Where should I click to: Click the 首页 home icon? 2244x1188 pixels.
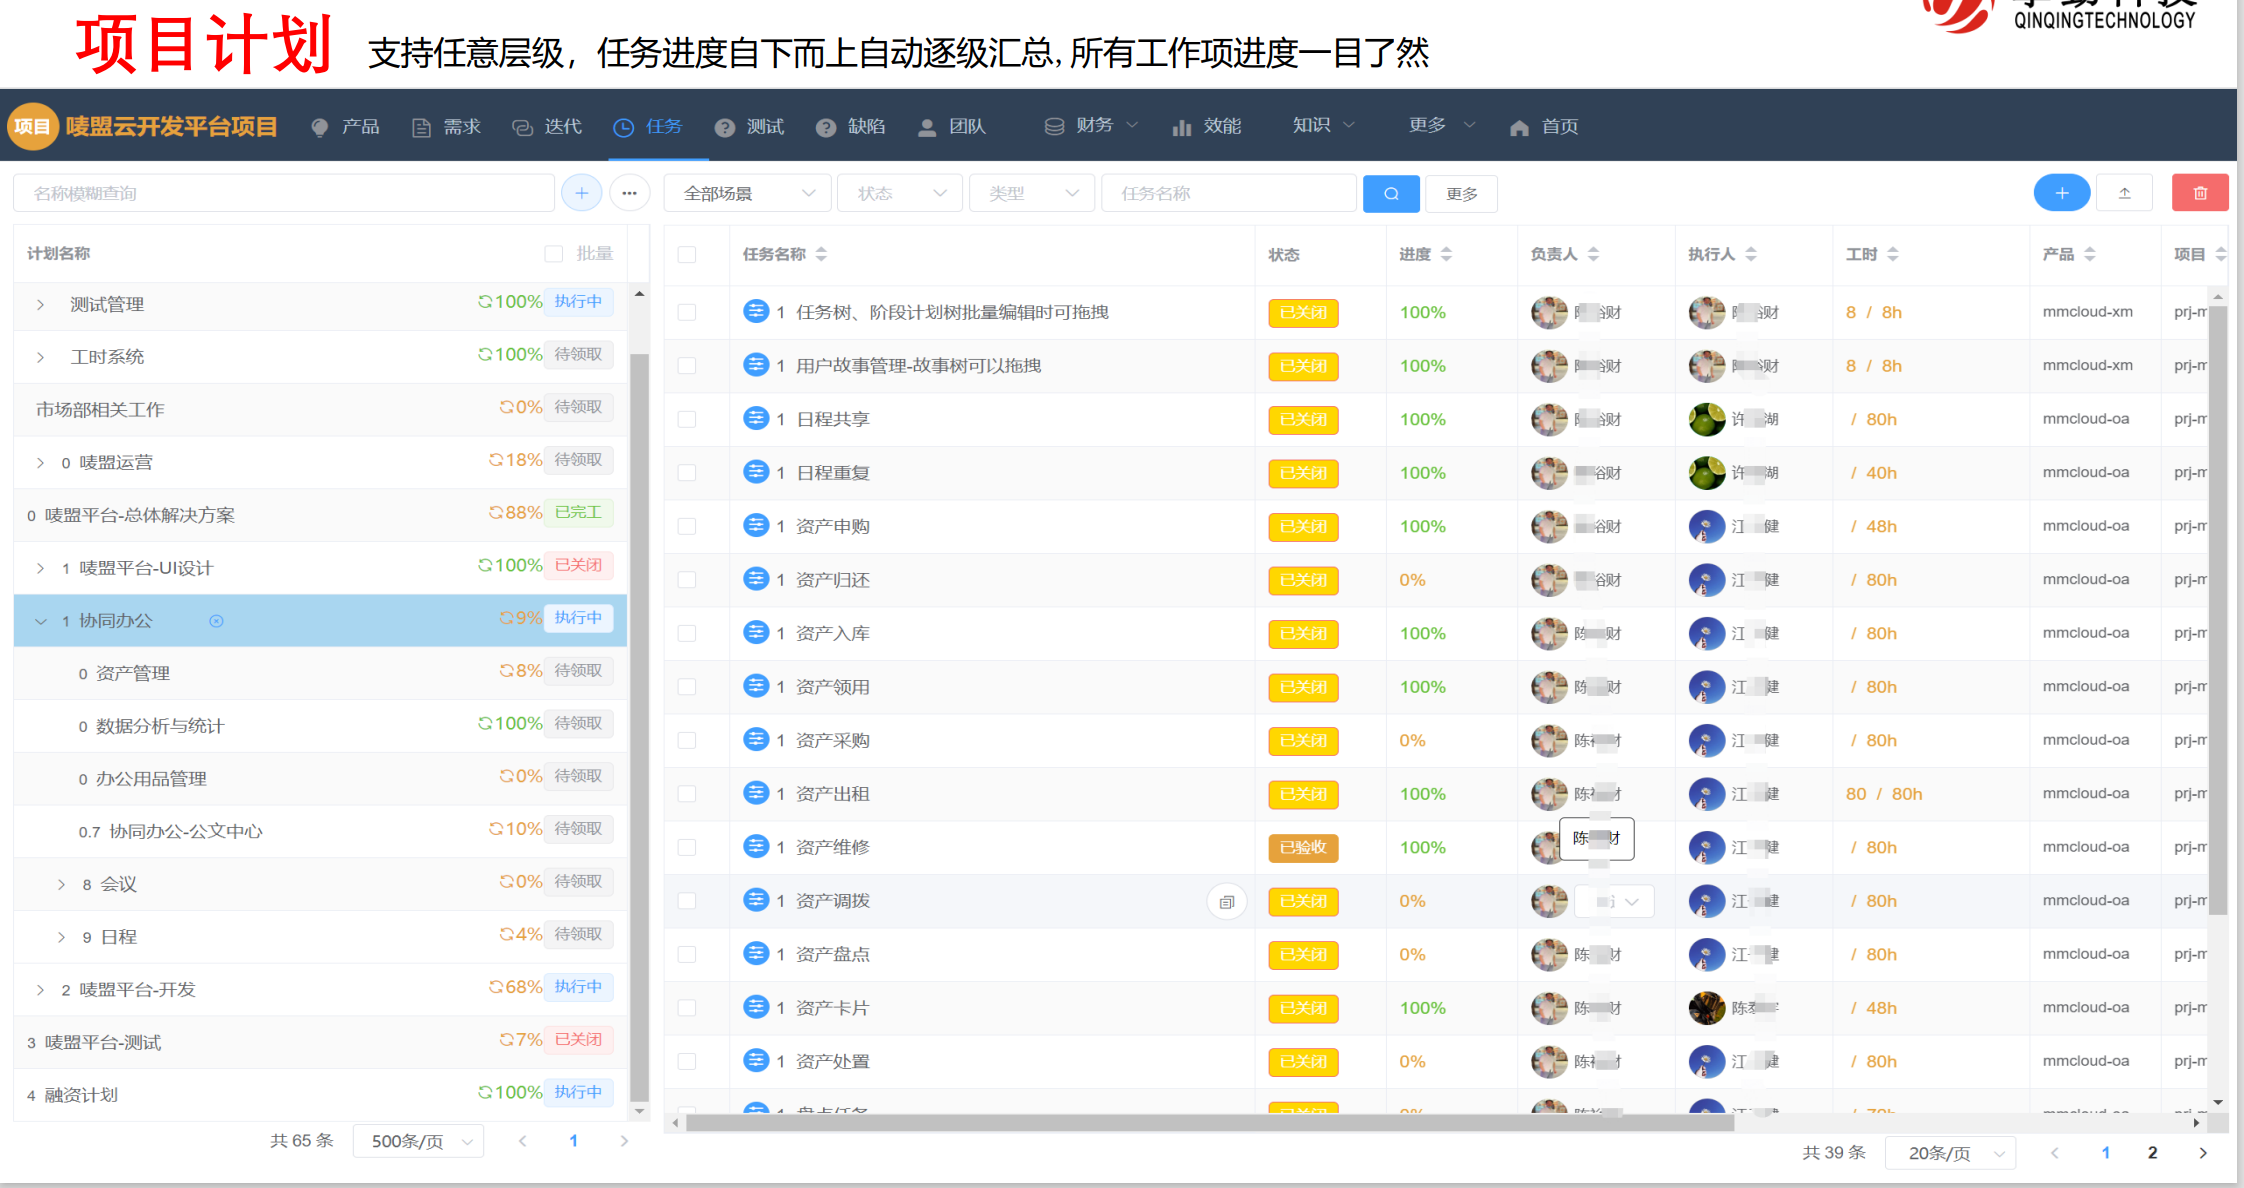point(1519,127)
